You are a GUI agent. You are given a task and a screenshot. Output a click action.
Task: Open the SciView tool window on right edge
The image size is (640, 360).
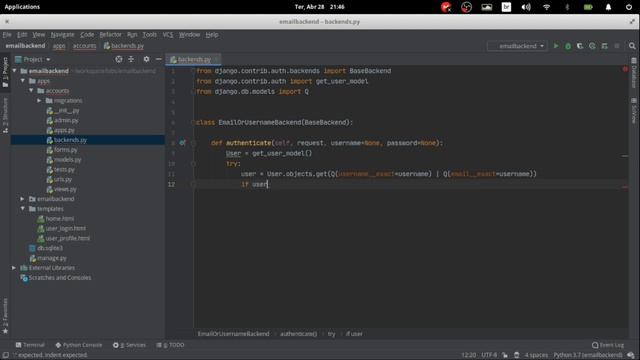pos(634,111)
